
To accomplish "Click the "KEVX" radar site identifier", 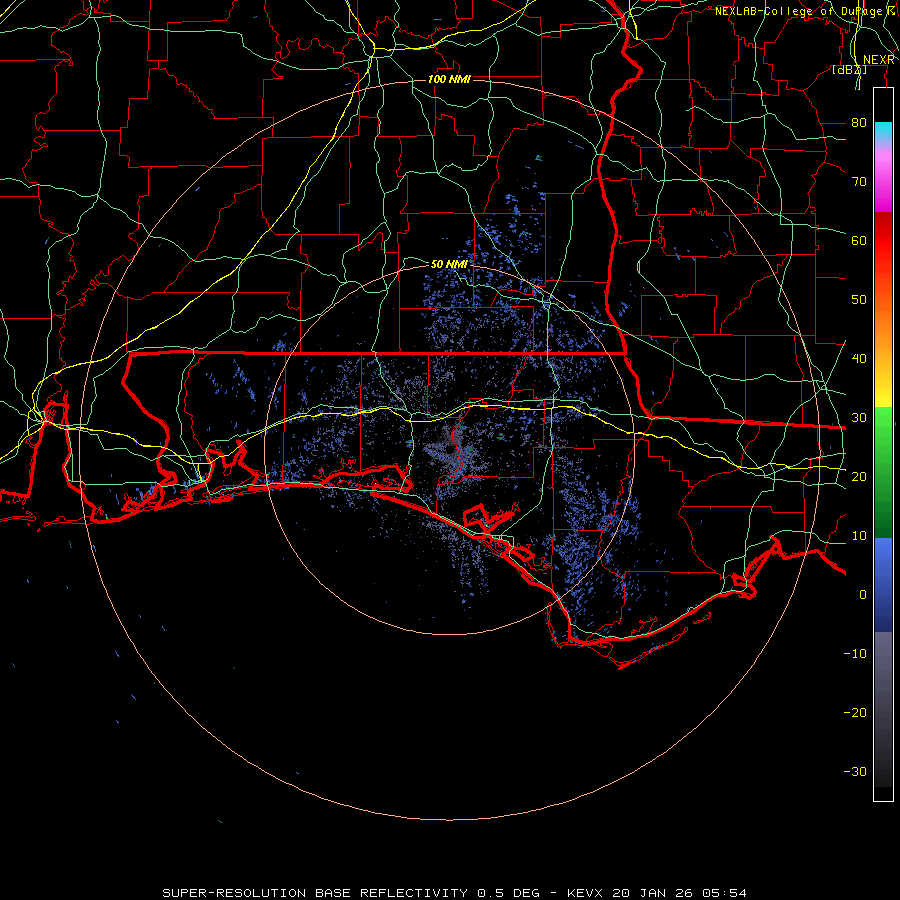I will click(584, 893).
